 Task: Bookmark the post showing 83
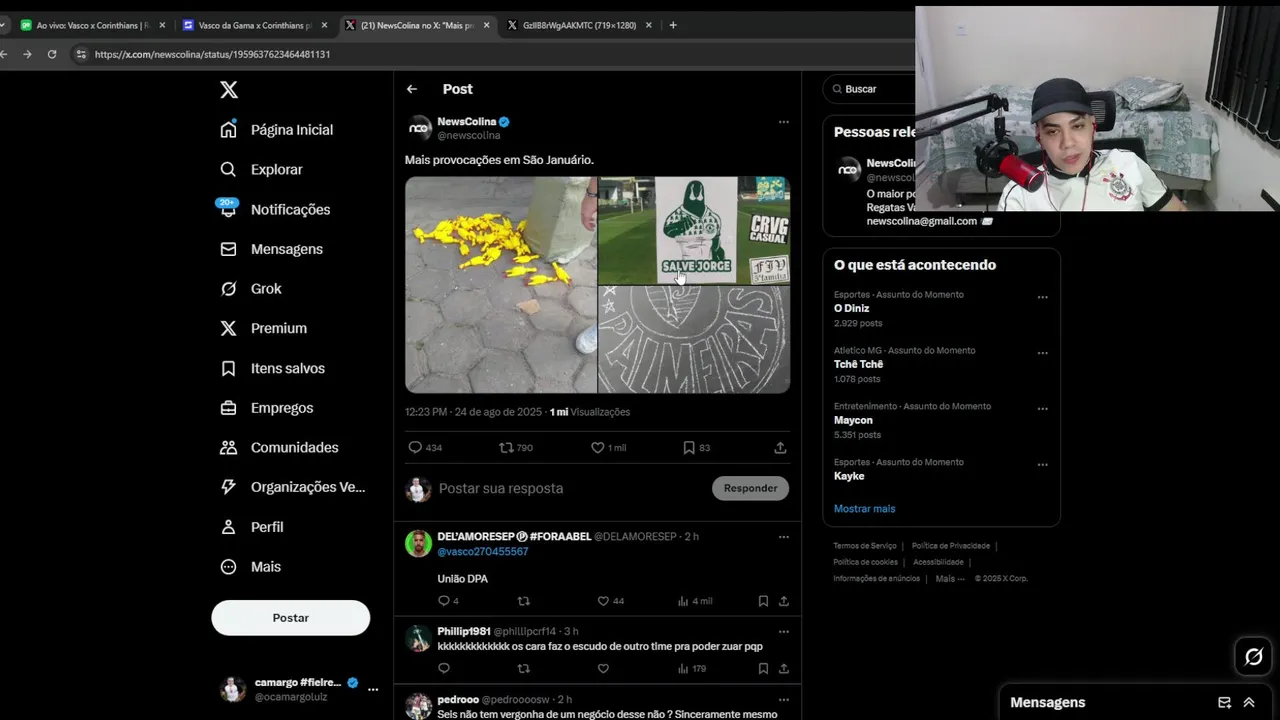coord(689,448)
